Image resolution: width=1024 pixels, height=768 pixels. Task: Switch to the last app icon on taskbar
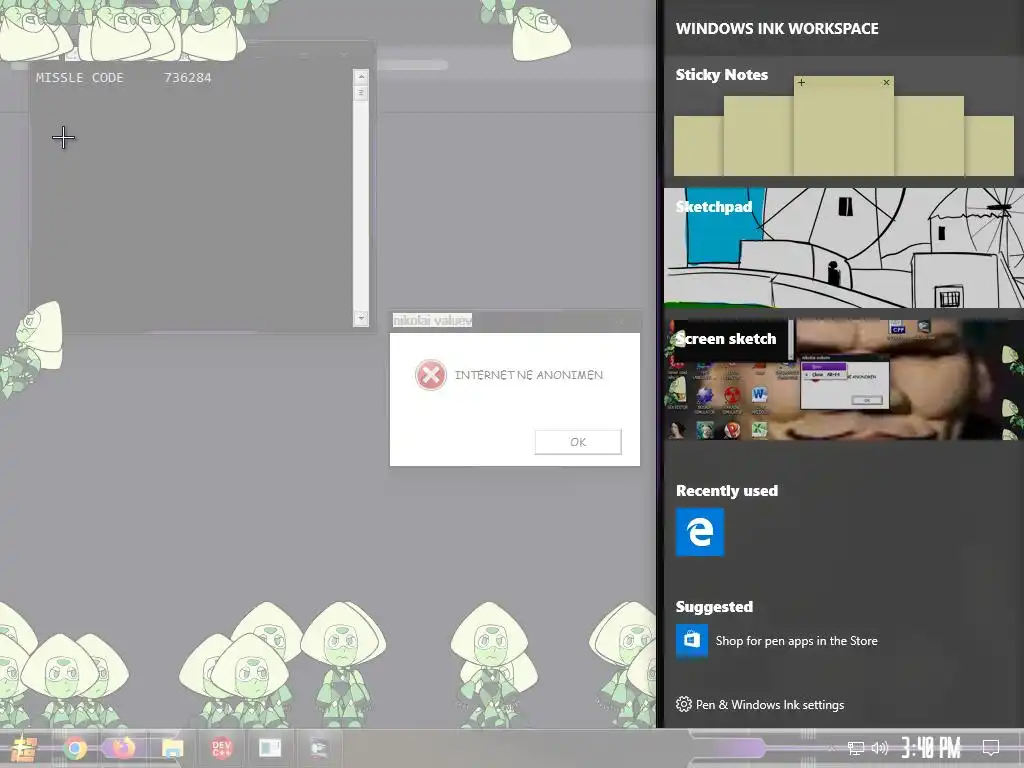[x=319, y=748]
